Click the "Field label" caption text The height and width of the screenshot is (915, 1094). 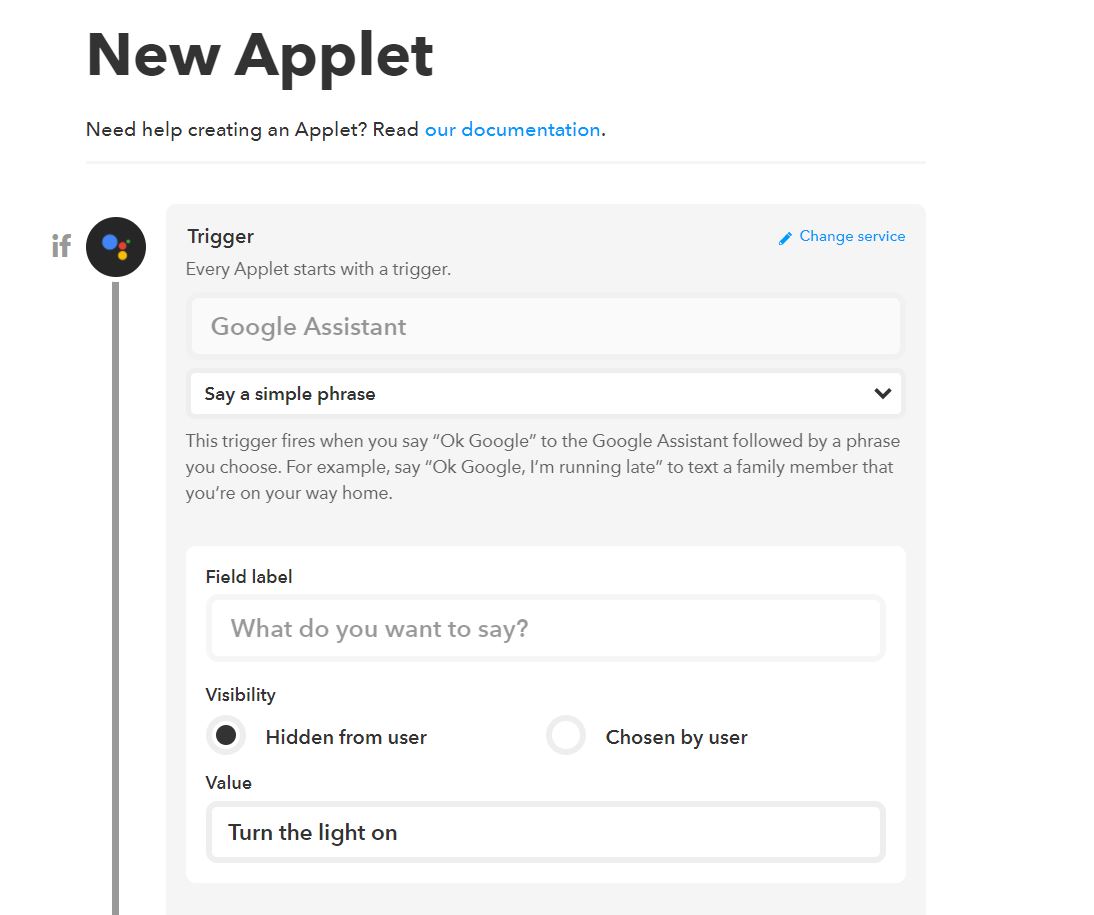(x=249, y=577)
